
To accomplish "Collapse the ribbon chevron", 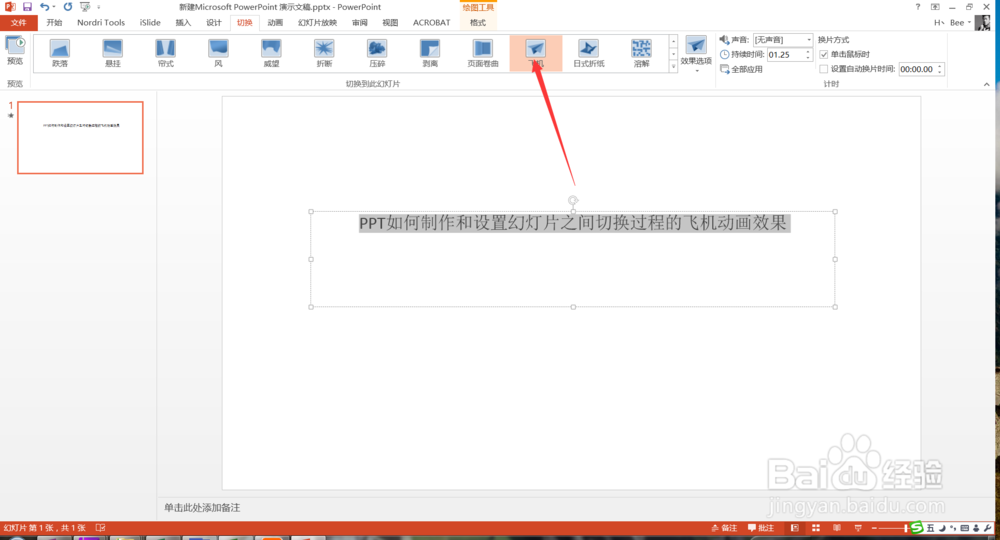I will click(x=987, y=84).
